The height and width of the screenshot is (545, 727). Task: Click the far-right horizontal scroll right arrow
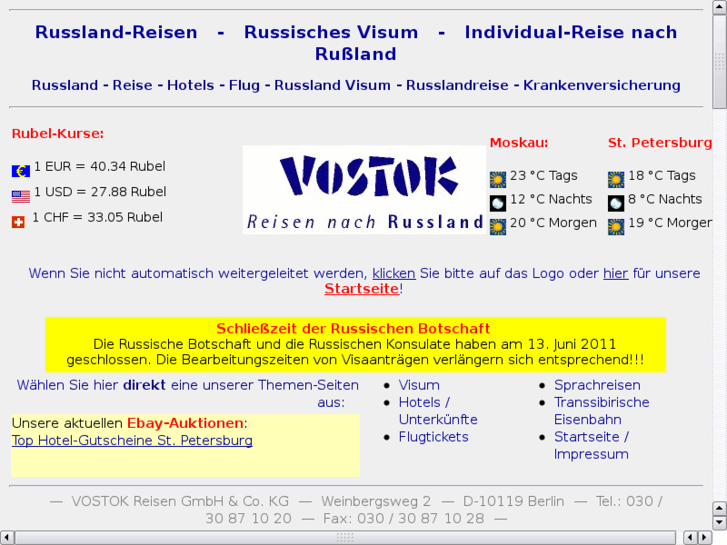pos(705,538)
